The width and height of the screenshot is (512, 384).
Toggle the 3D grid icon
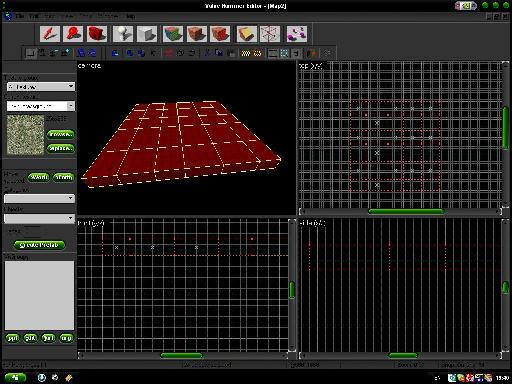(42, 53)
